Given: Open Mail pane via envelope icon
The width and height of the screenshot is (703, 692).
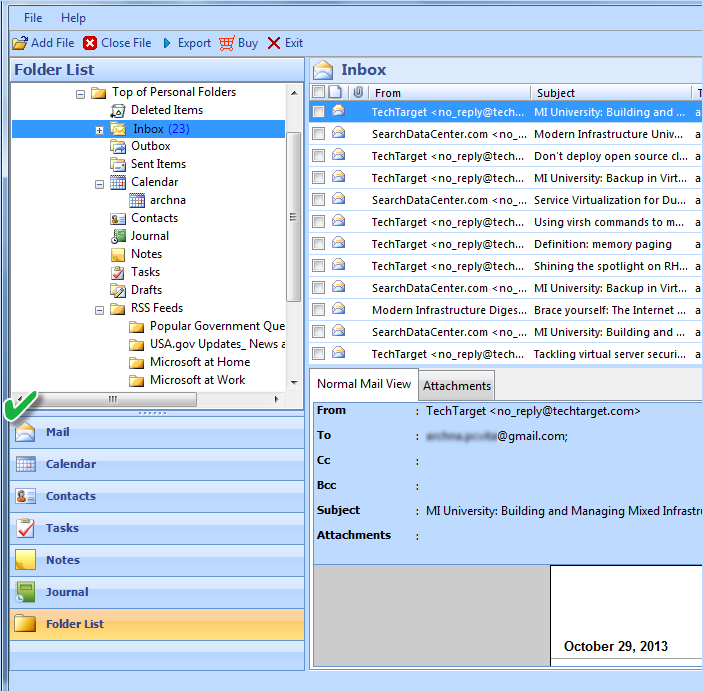Looking at the screenshot, I should [25, 432].
